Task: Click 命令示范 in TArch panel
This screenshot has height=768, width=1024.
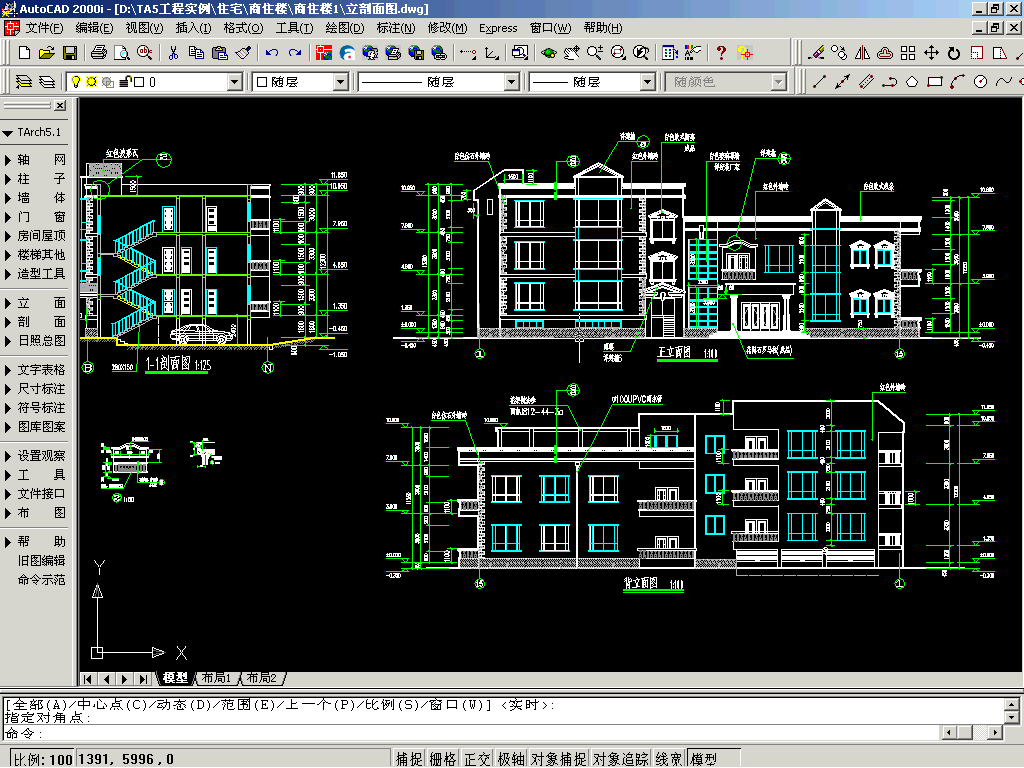Action: (41, 579)
